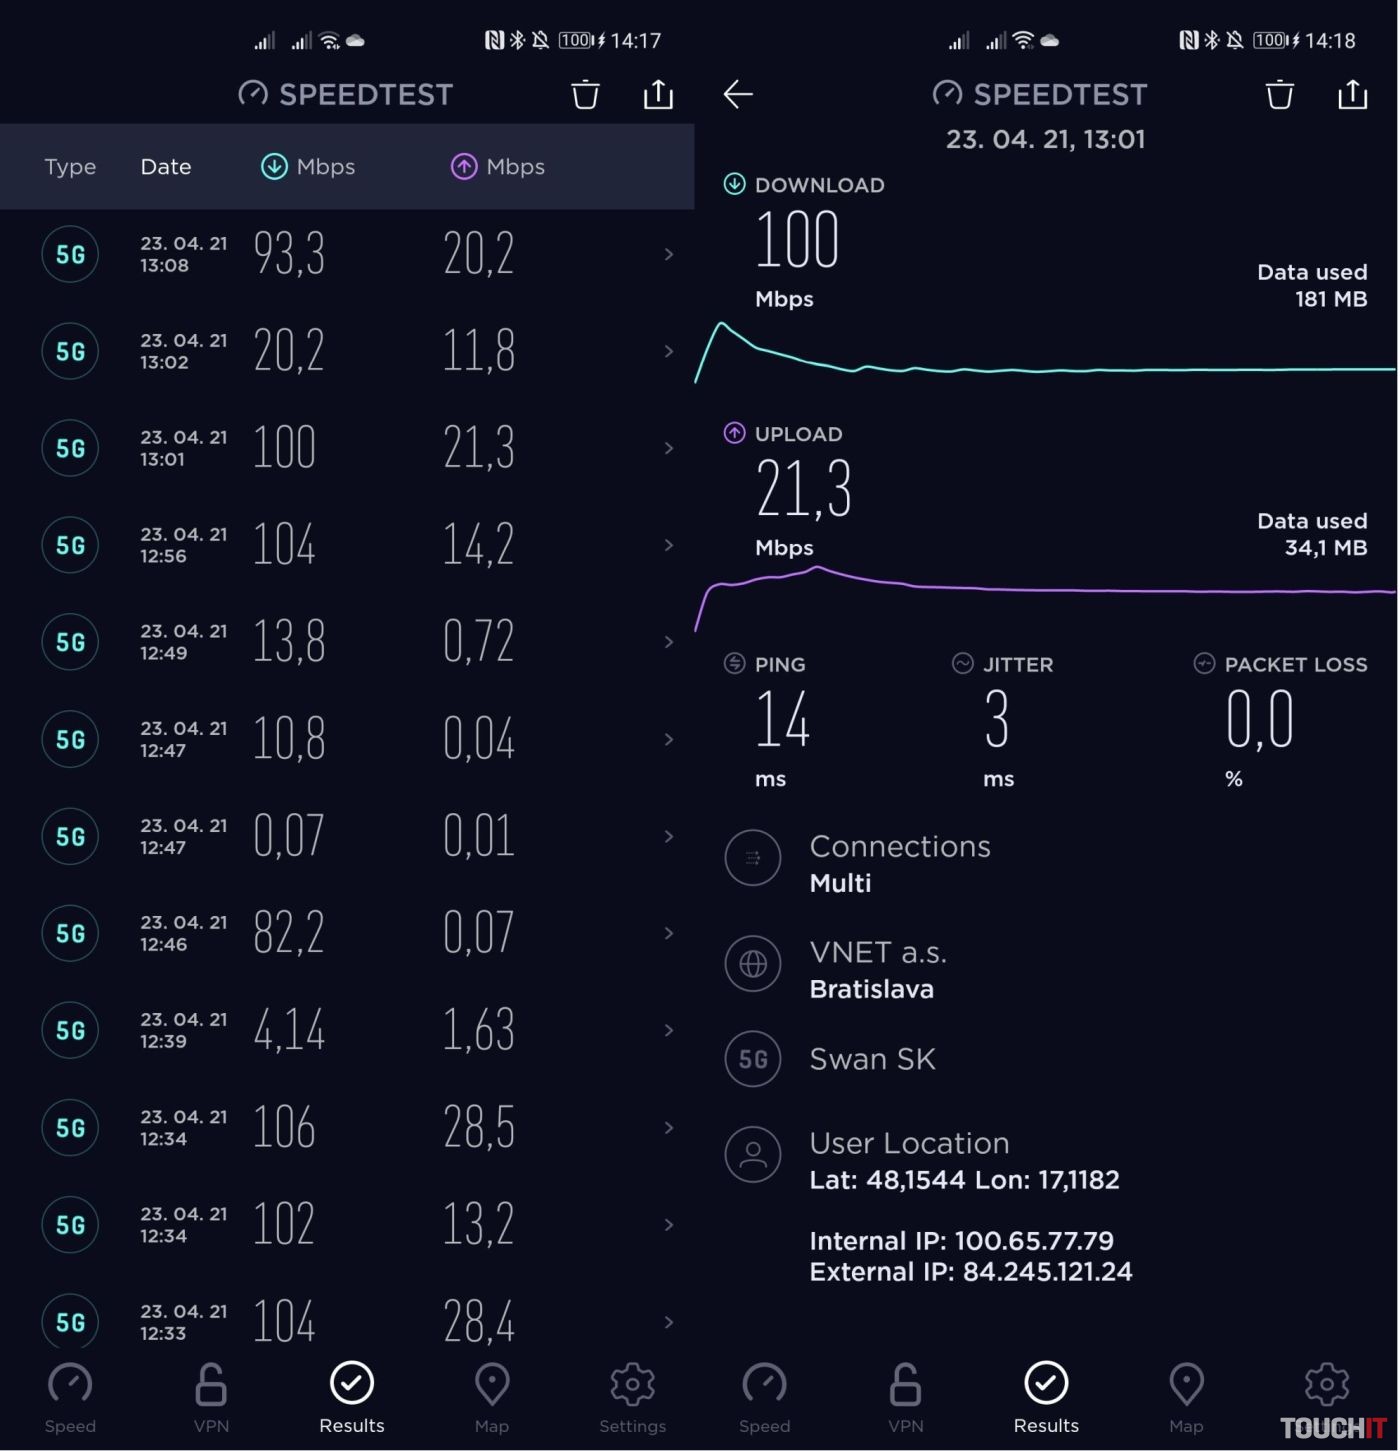Go back using the left arrow
The width and height of the screenshot is (1400, 1451).
pyautogui.click(x=738, y=95)
